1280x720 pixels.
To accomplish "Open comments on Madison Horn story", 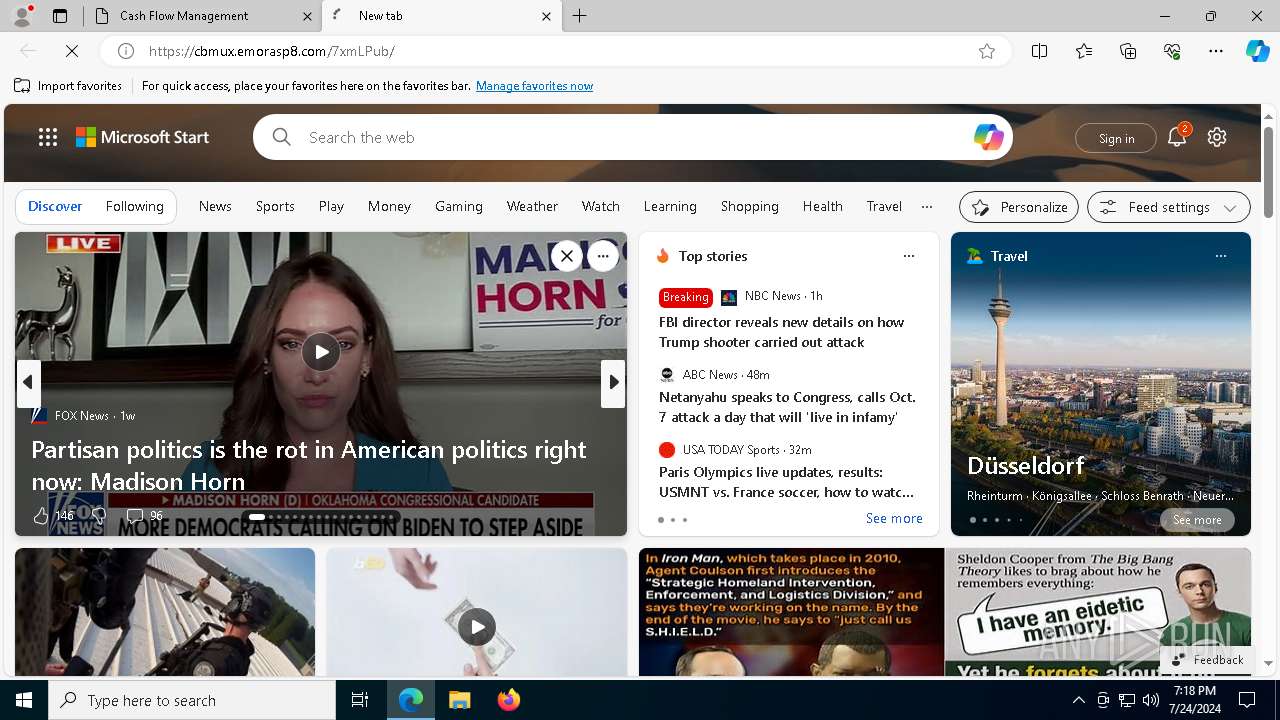I will 144,516.
